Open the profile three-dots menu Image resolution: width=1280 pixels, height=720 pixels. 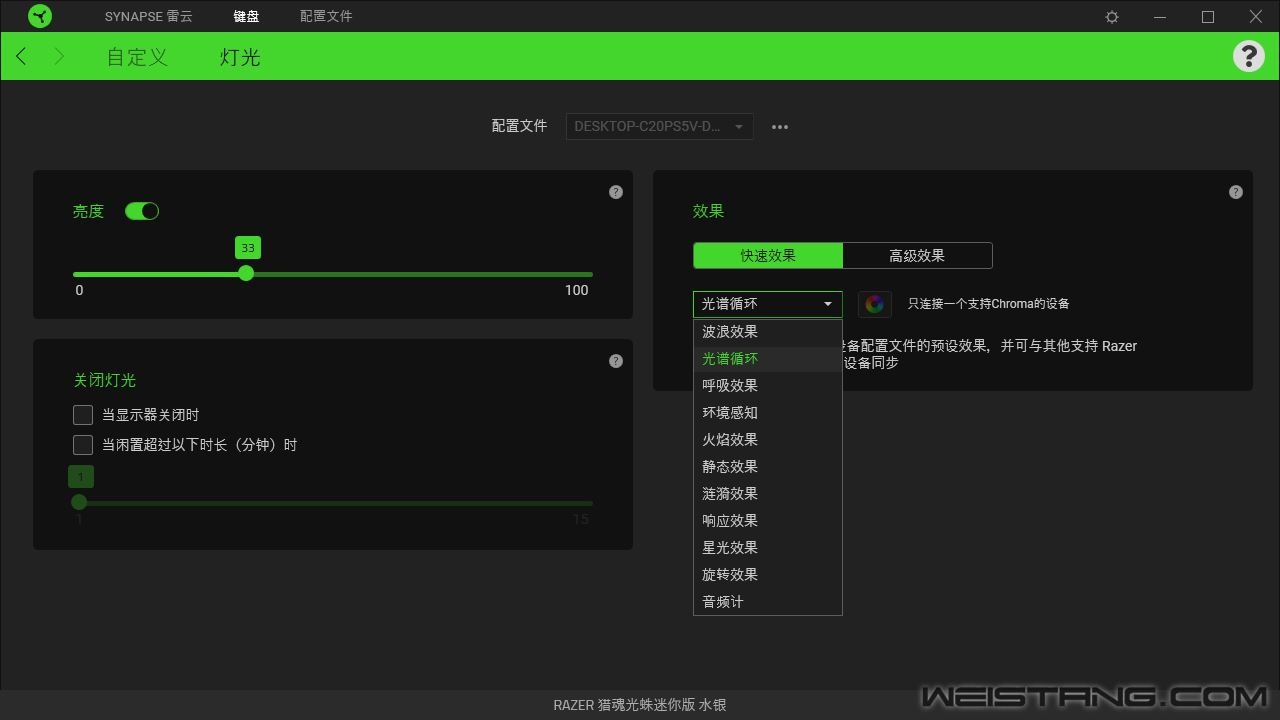point(780,127)
